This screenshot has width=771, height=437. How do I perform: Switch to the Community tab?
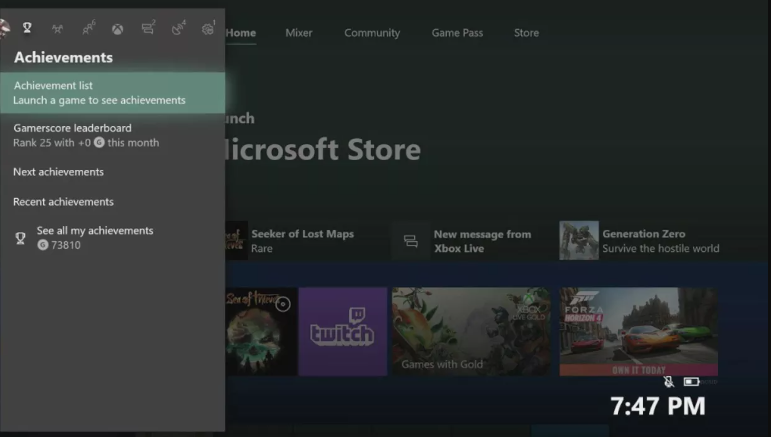[x=372, y=33]
